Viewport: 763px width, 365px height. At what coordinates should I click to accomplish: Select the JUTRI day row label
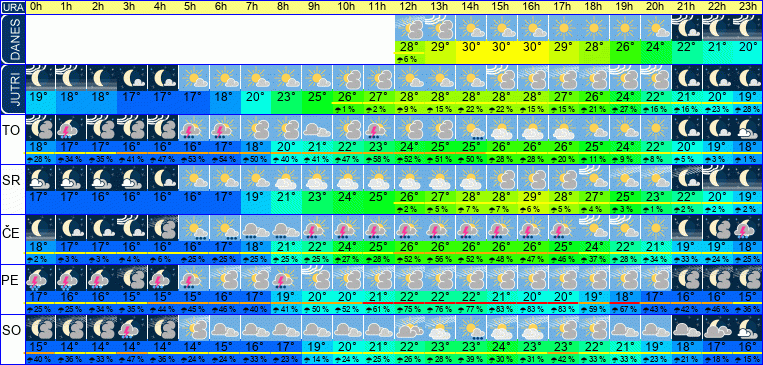(12, 90)
